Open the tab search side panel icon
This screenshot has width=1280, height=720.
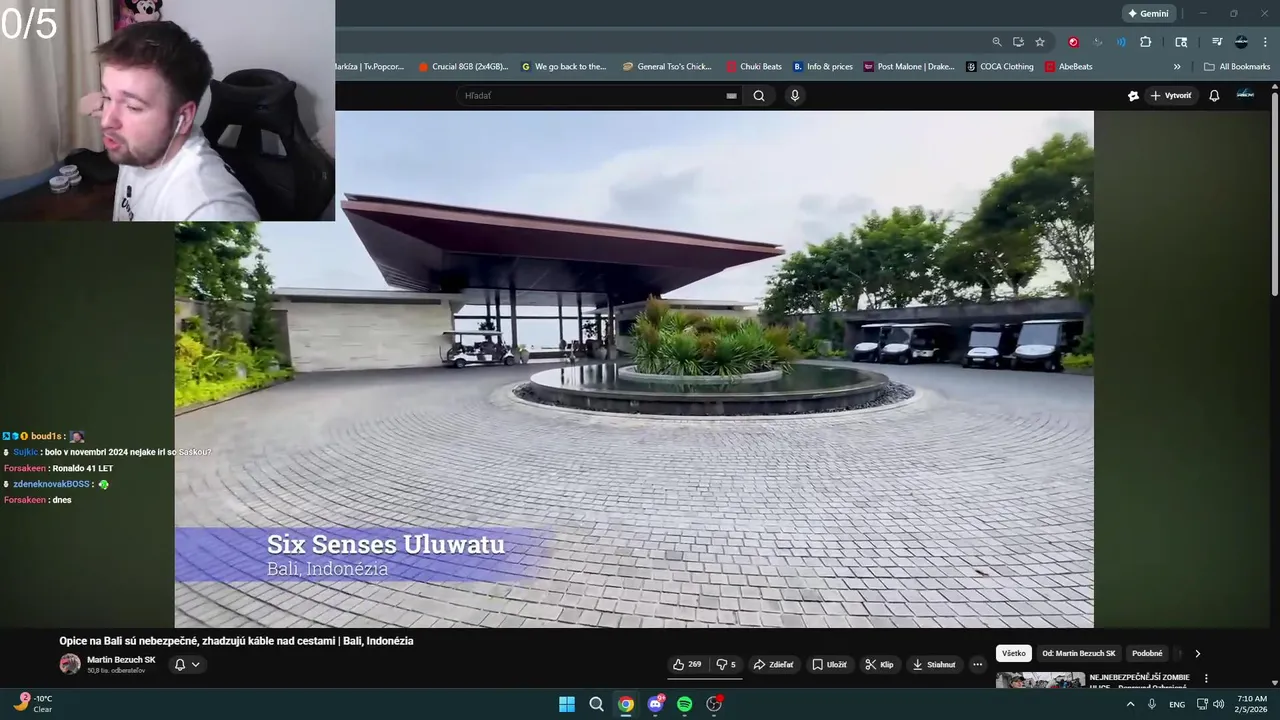click(1181, 42)
